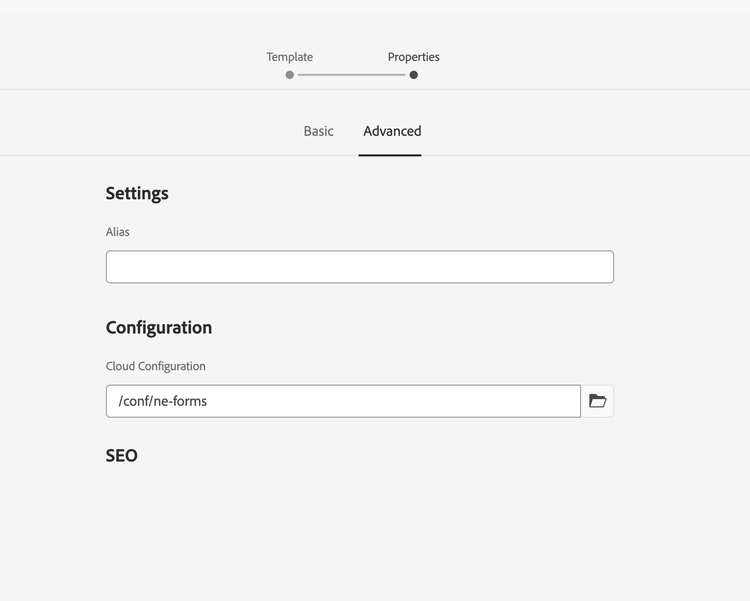Click the right edge of the Alias input box

[x=610, y=267]
